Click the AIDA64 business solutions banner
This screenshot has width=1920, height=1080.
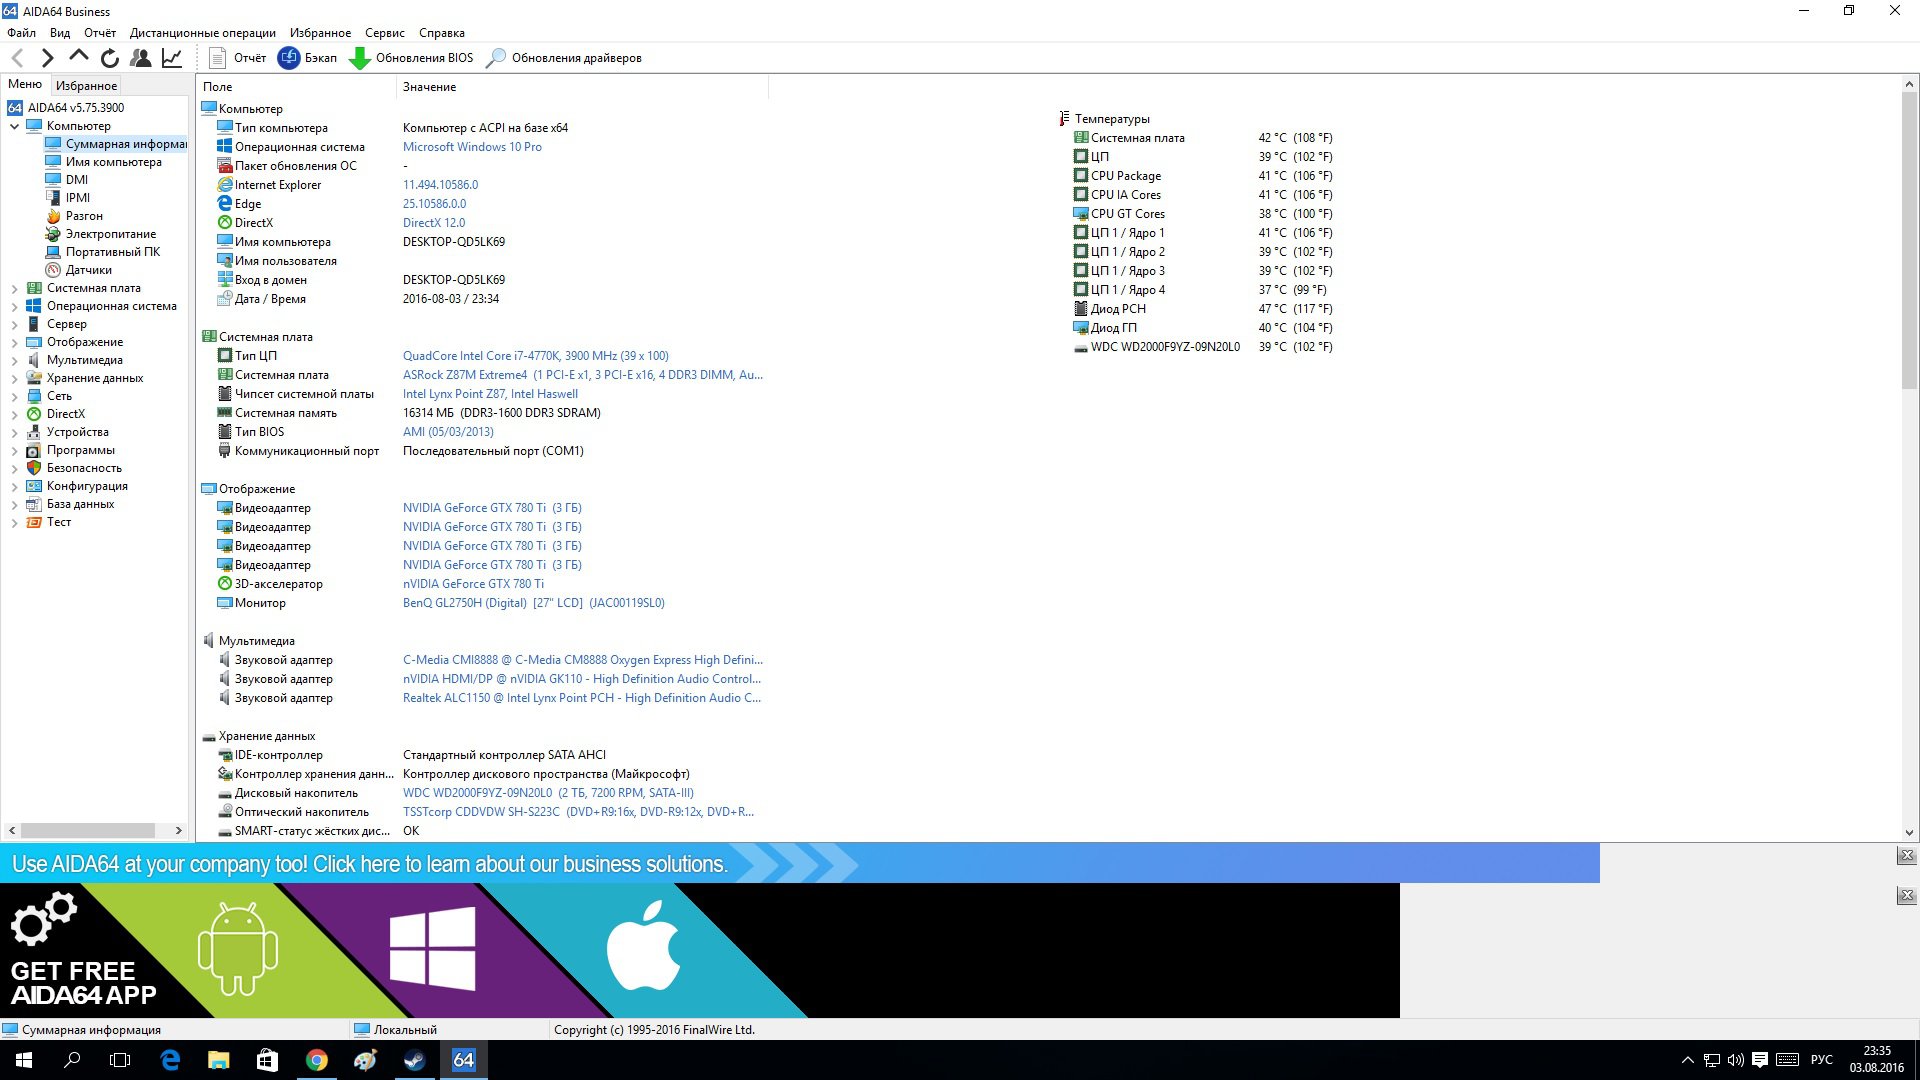pyautogui.click(x=800, y=863)
